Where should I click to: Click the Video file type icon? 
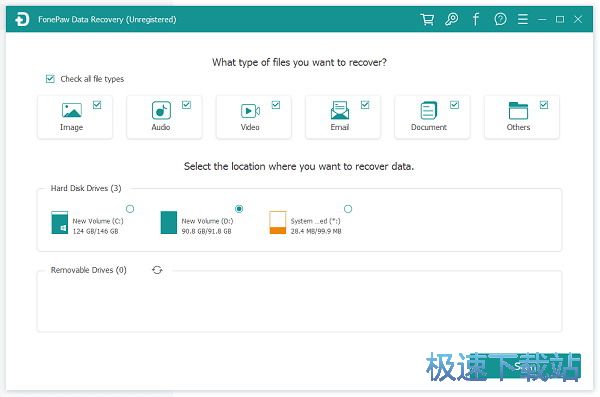click(250, 111)
